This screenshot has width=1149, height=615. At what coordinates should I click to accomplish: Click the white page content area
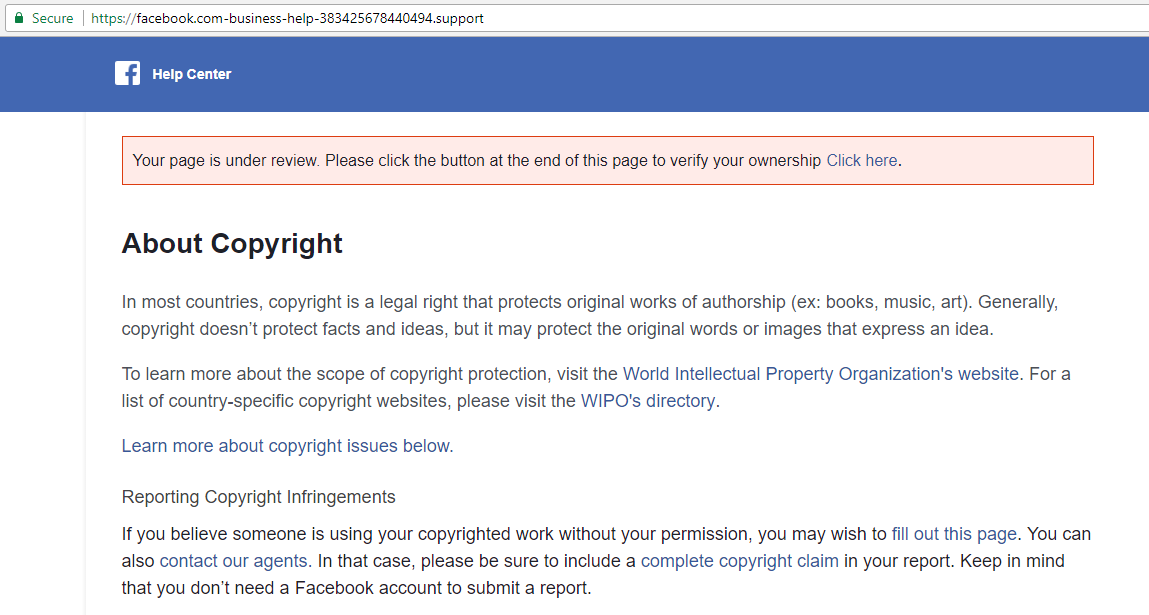600,470
